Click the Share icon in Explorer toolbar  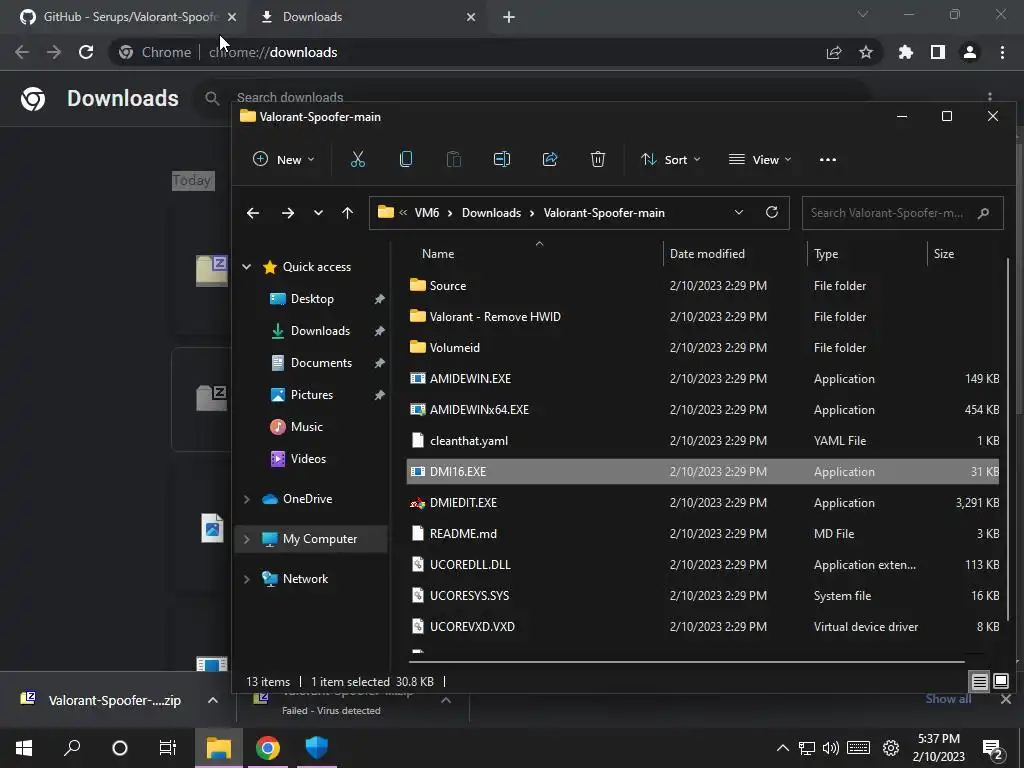click(x=550, y=159)
